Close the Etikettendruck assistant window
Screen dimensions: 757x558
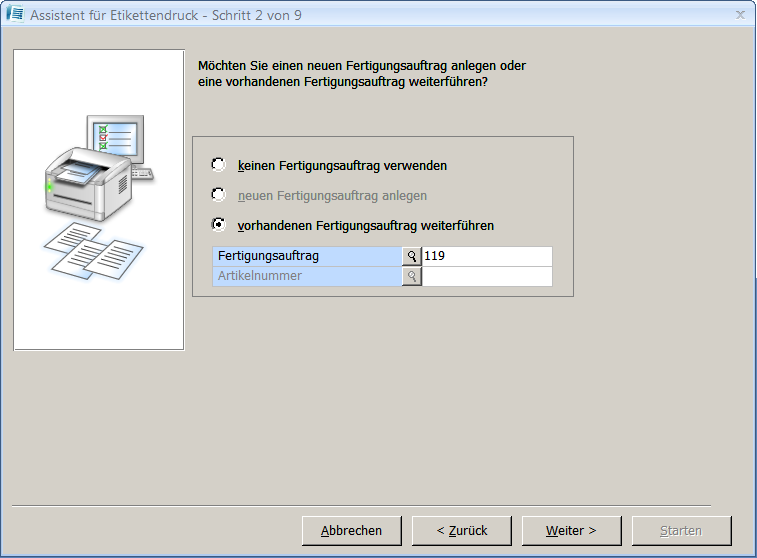(740, 15)
